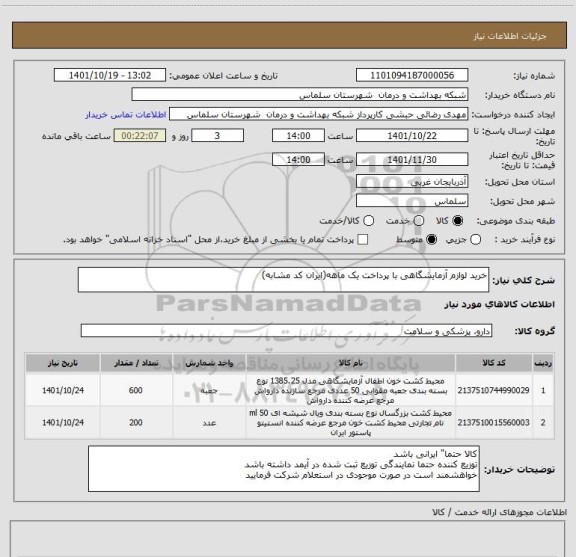The width and height of the screenshot is (576, 557).
Task: Click the شرح کلی نیاز description box
Action: [283, 280]
